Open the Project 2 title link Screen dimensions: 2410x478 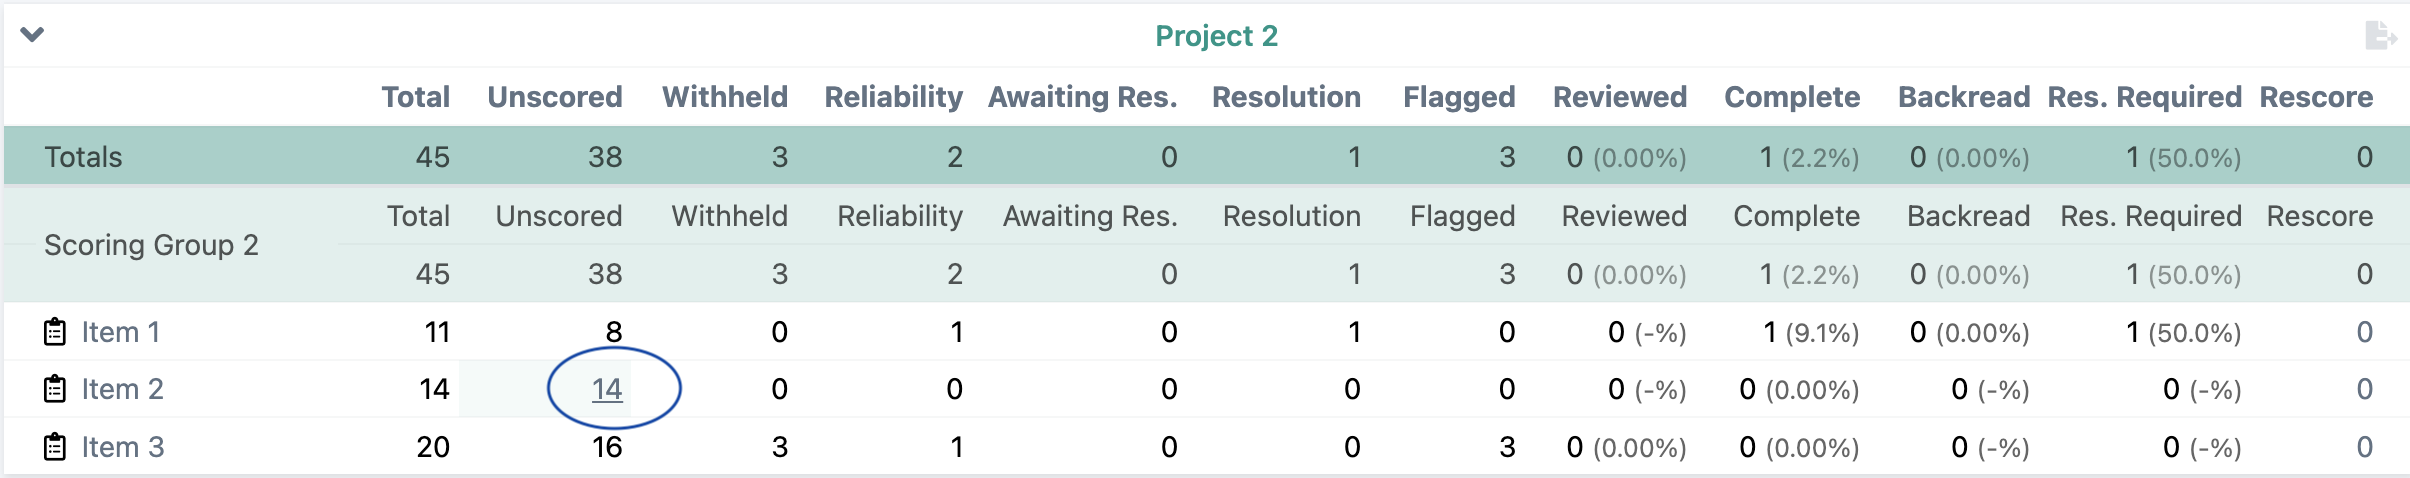coord(1216,36)
